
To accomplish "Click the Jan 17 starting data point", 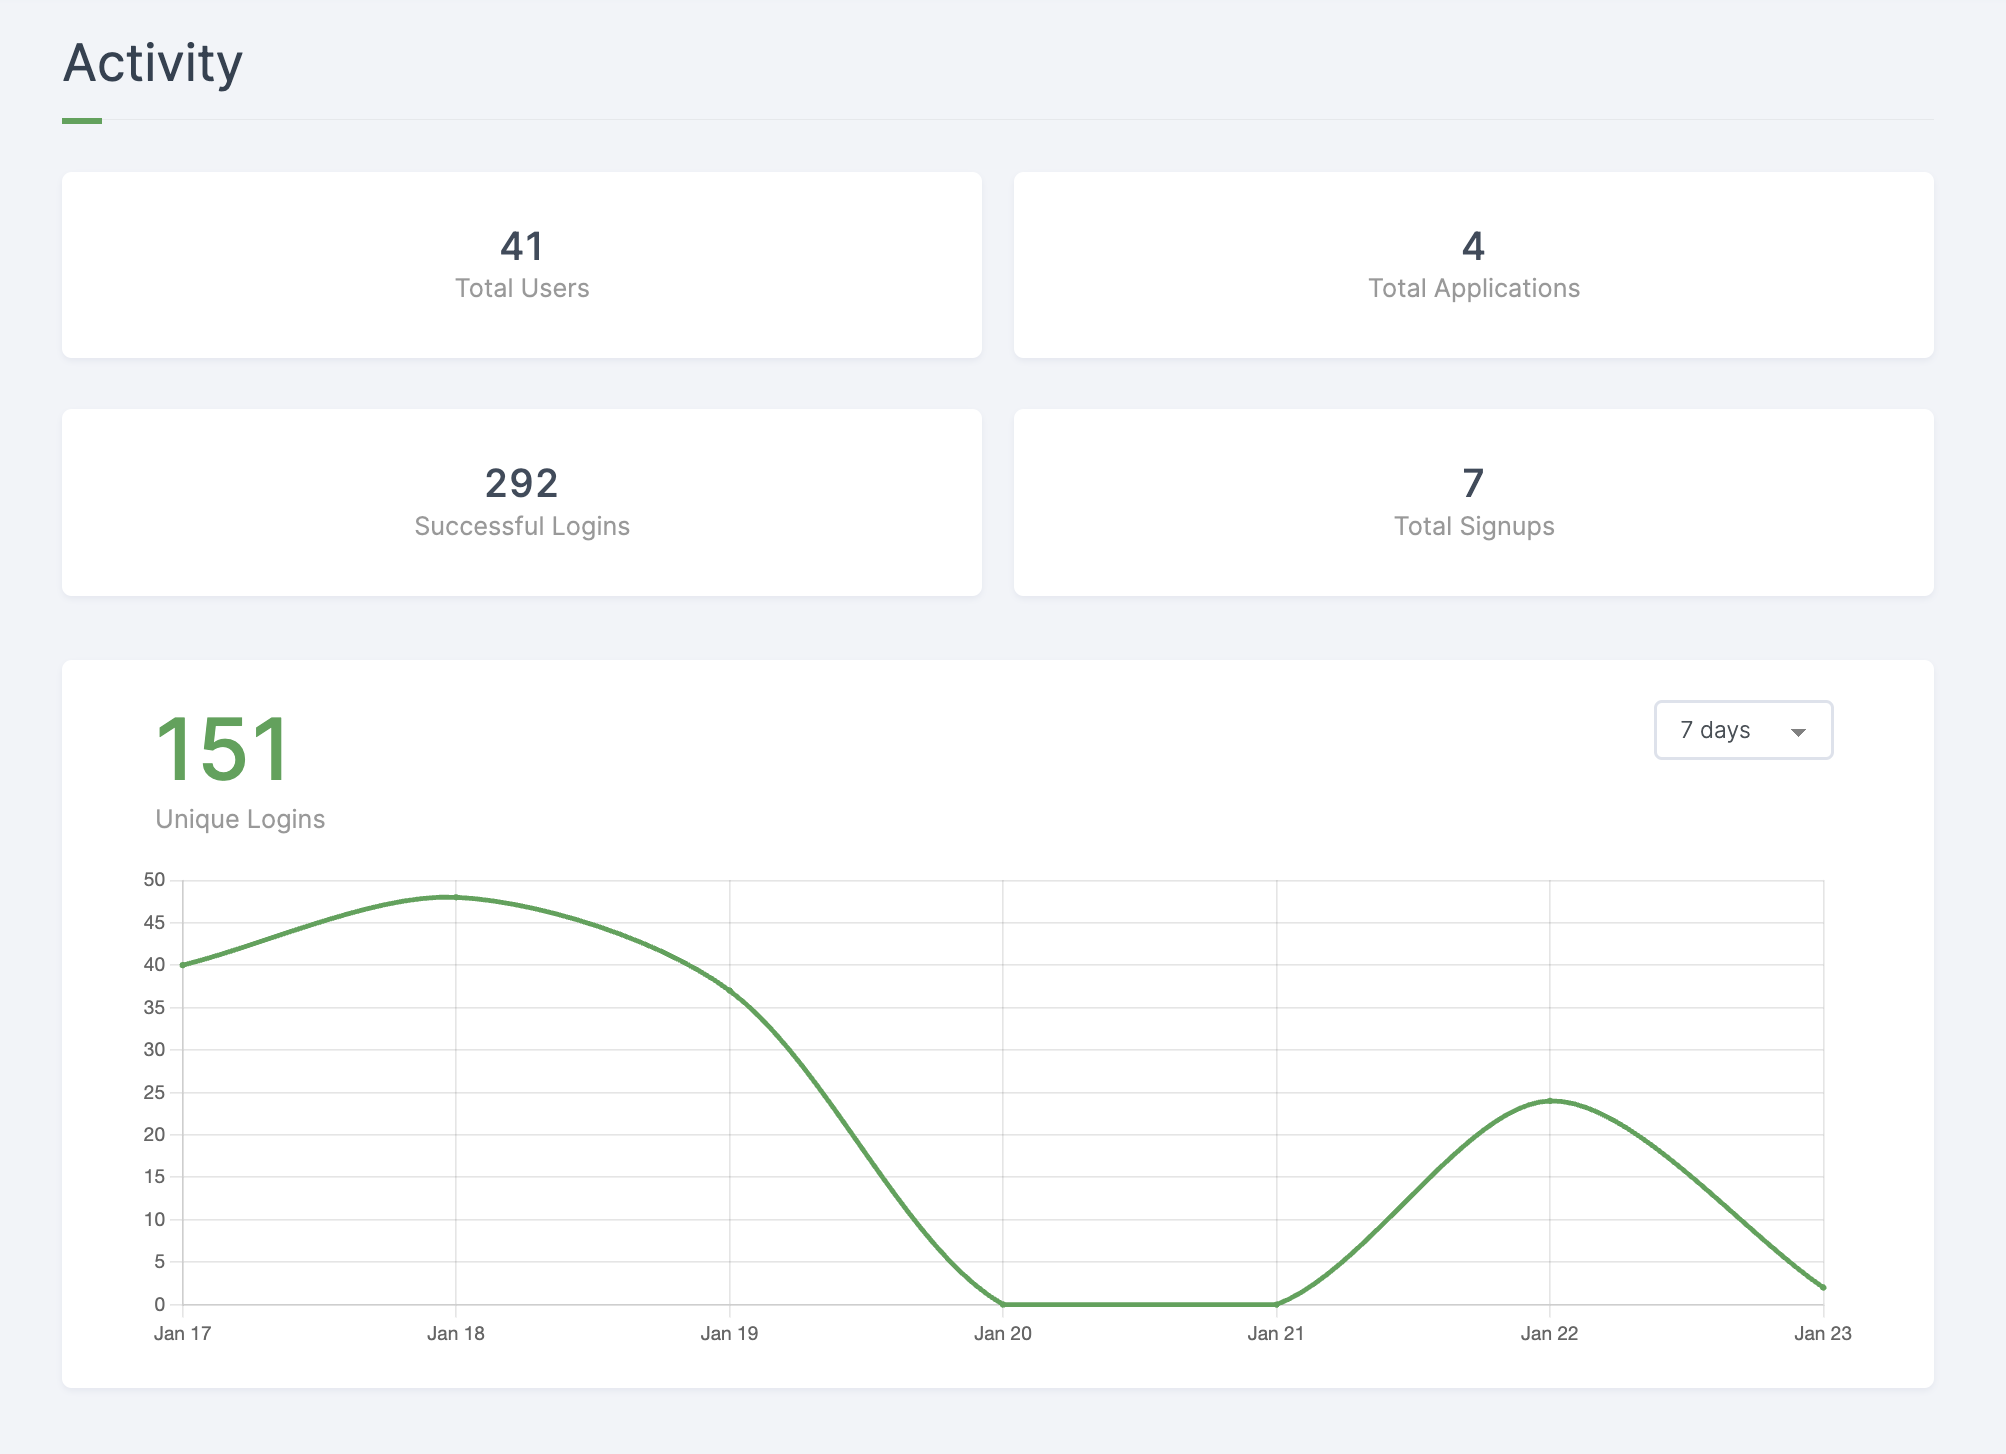I will [x=183, y=965].
